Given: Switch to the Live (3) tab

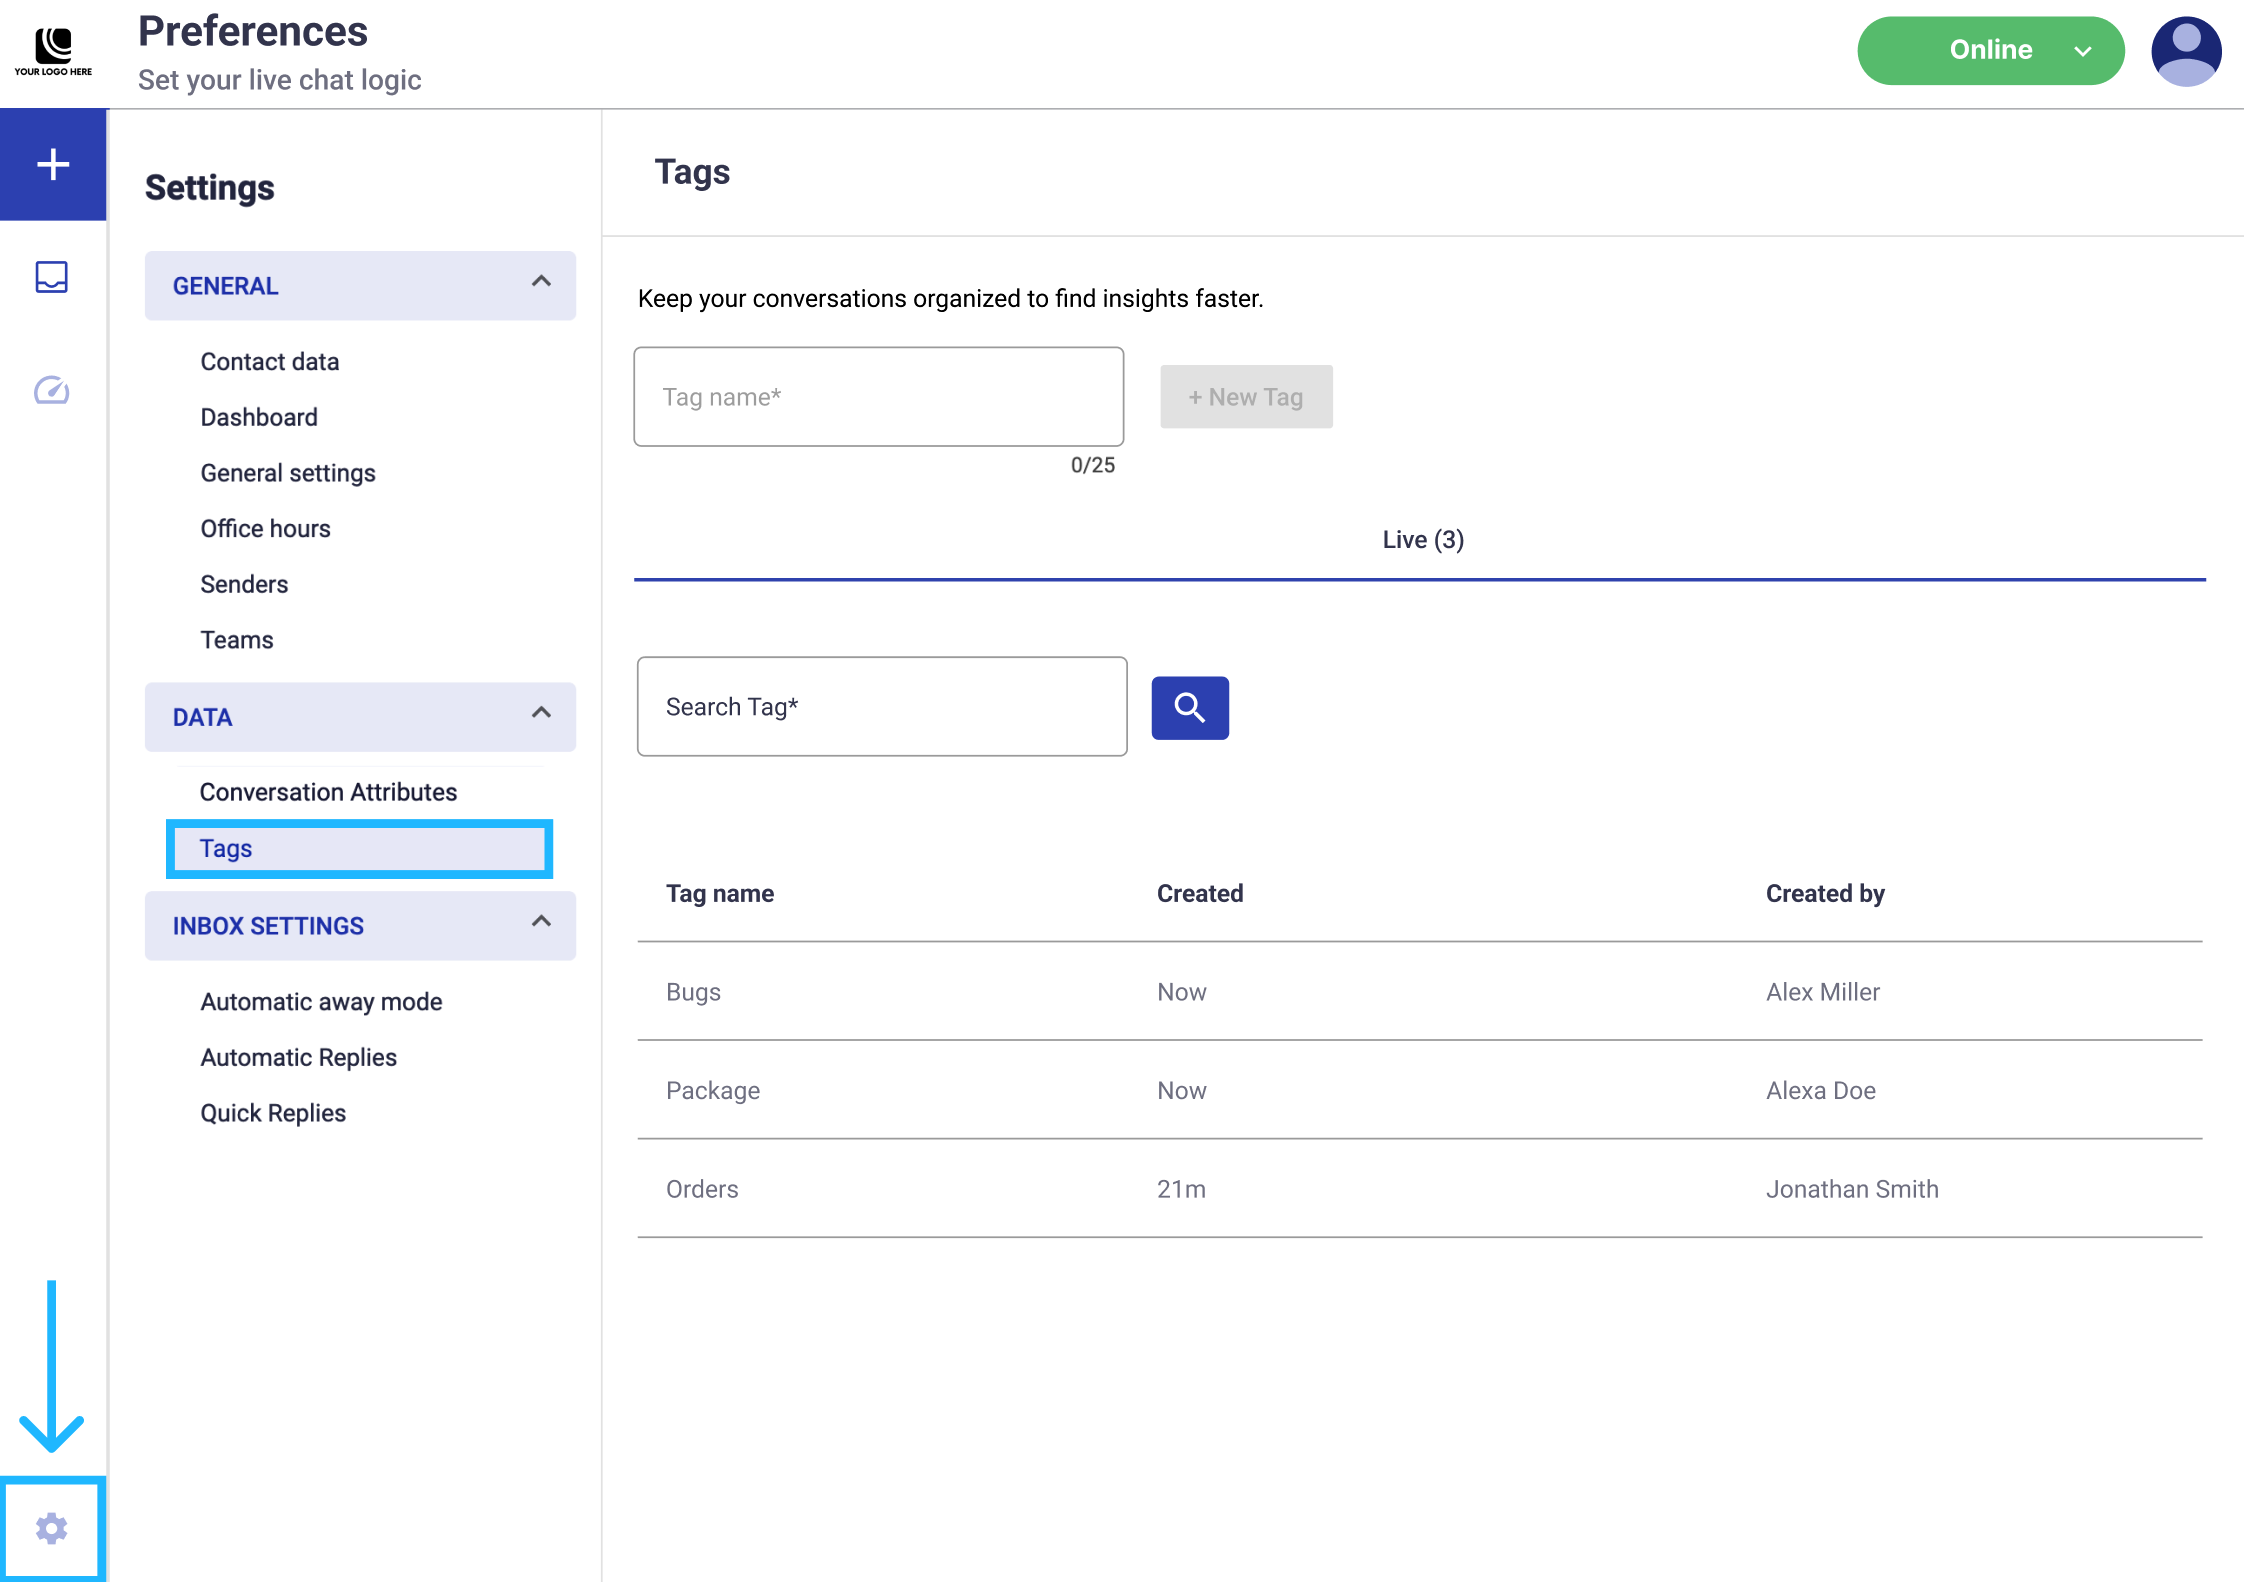Looking at the screenshot, I should click(1422, 540).
